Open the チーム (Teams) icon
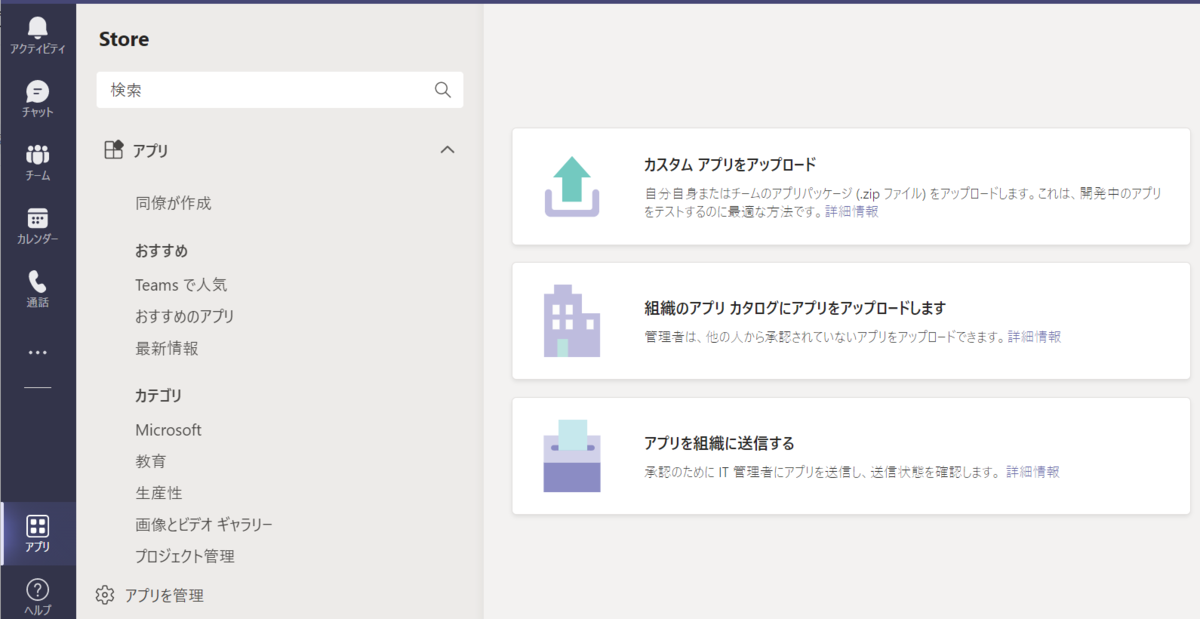This screenshot has height=619, width=1200. [x=37, y=158]
